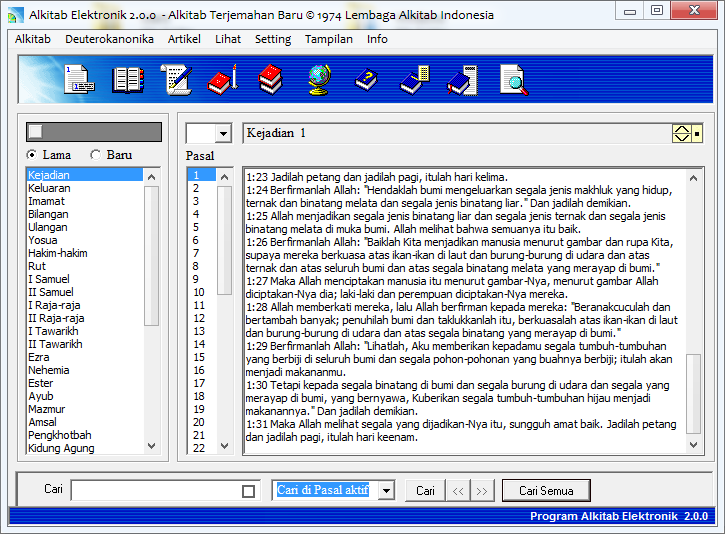Click the up/down navigation arrows beside Kejadian 1
Viewport: 725px width, 534px height.
[682, 134]
